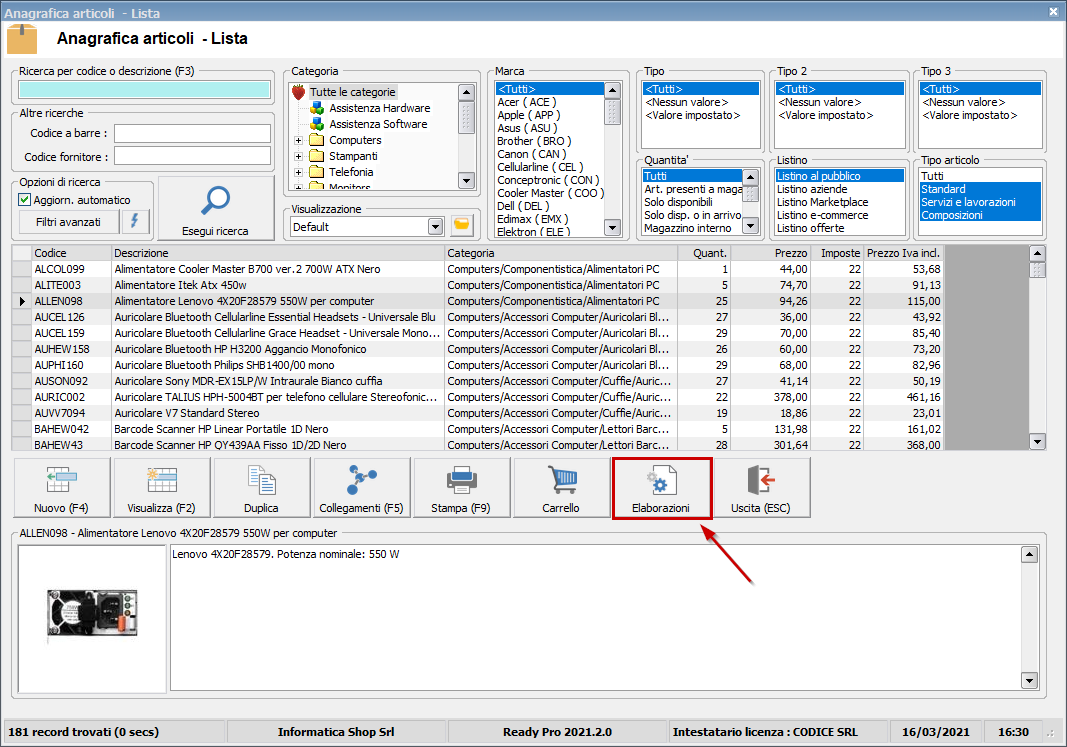Click the Computers folder icon
This screenshot has width=1067, height=747.
coord(316,140)
